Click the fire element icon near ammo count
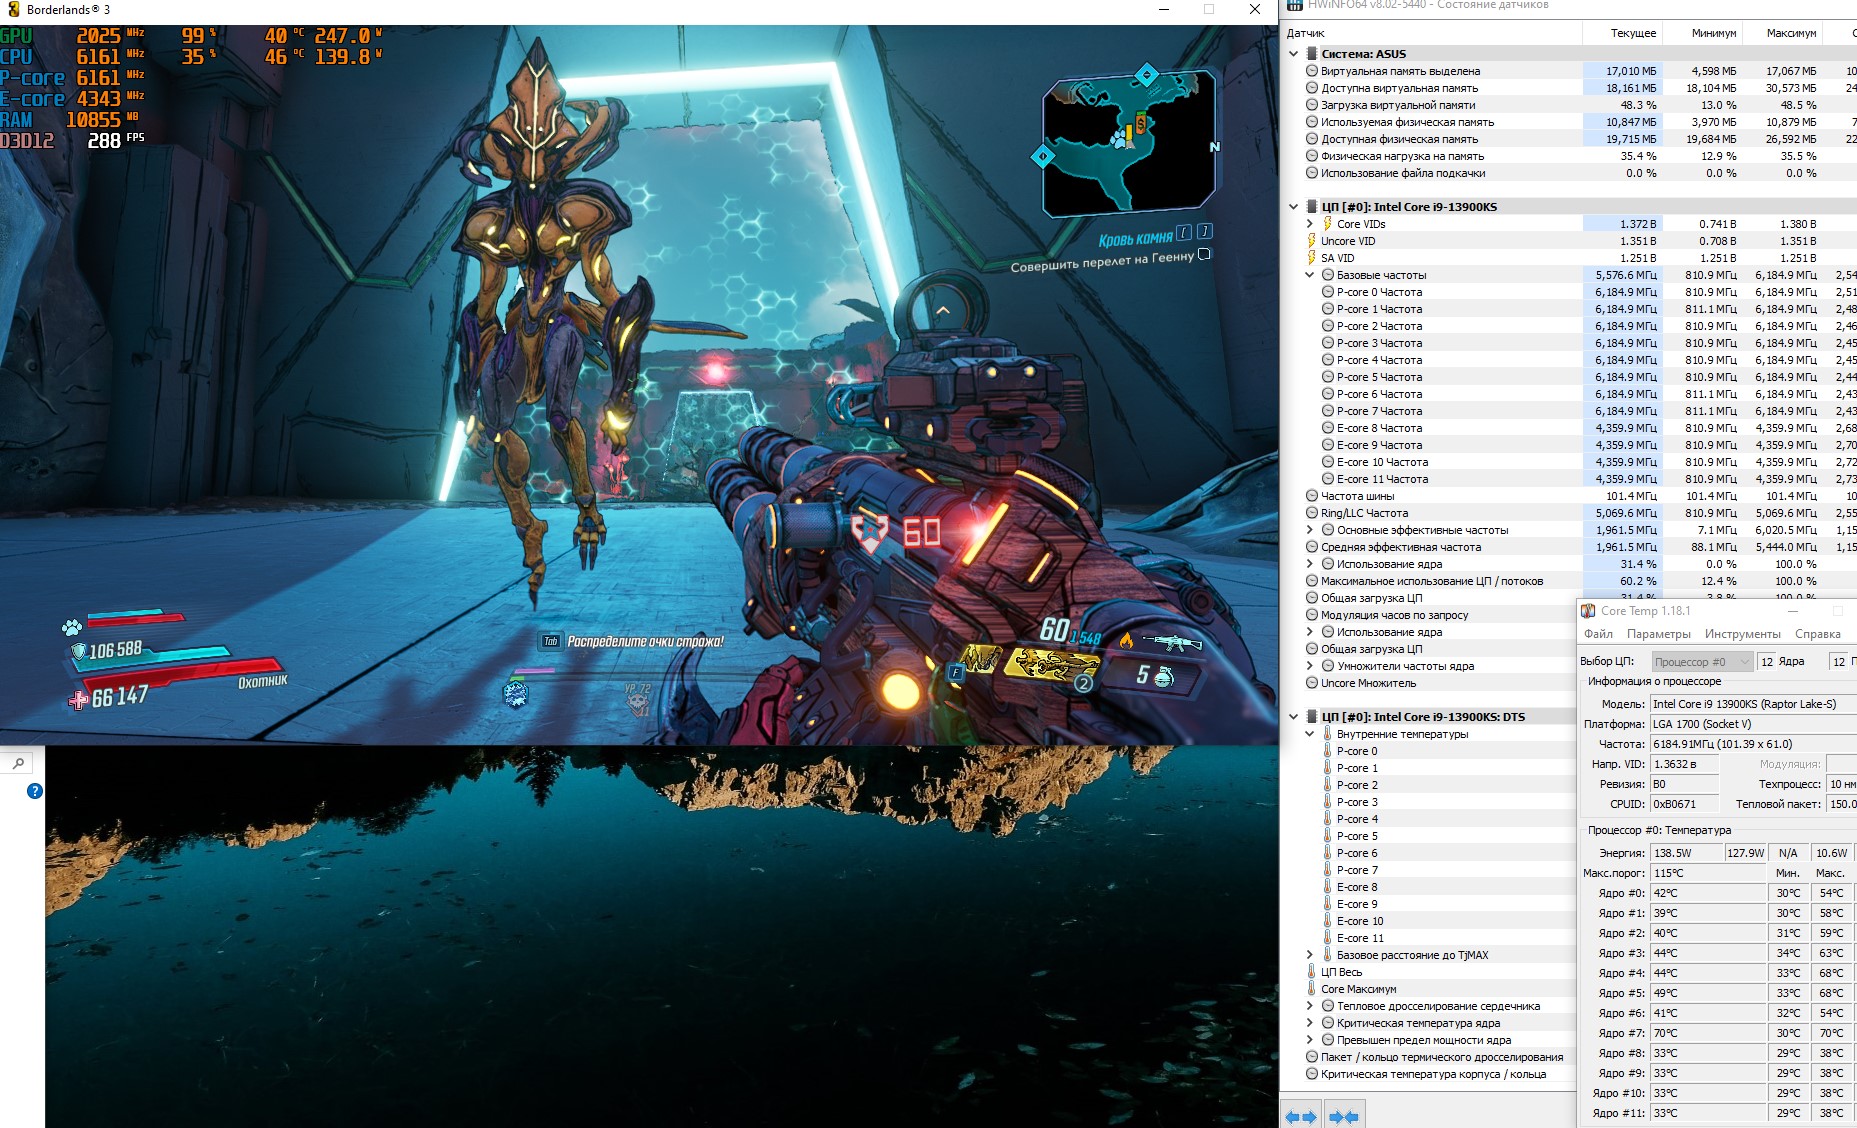The image size is (1857, 1128). point(1126,641)
